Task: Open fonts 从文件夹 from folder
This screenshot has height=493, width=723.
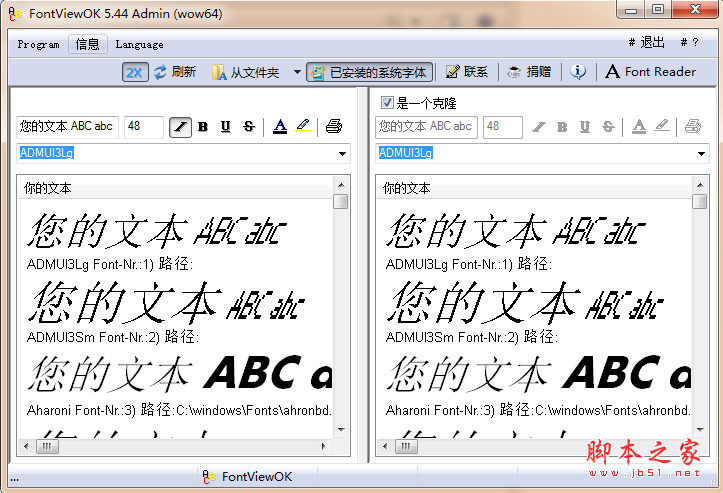Action: (x=245, y=72)
